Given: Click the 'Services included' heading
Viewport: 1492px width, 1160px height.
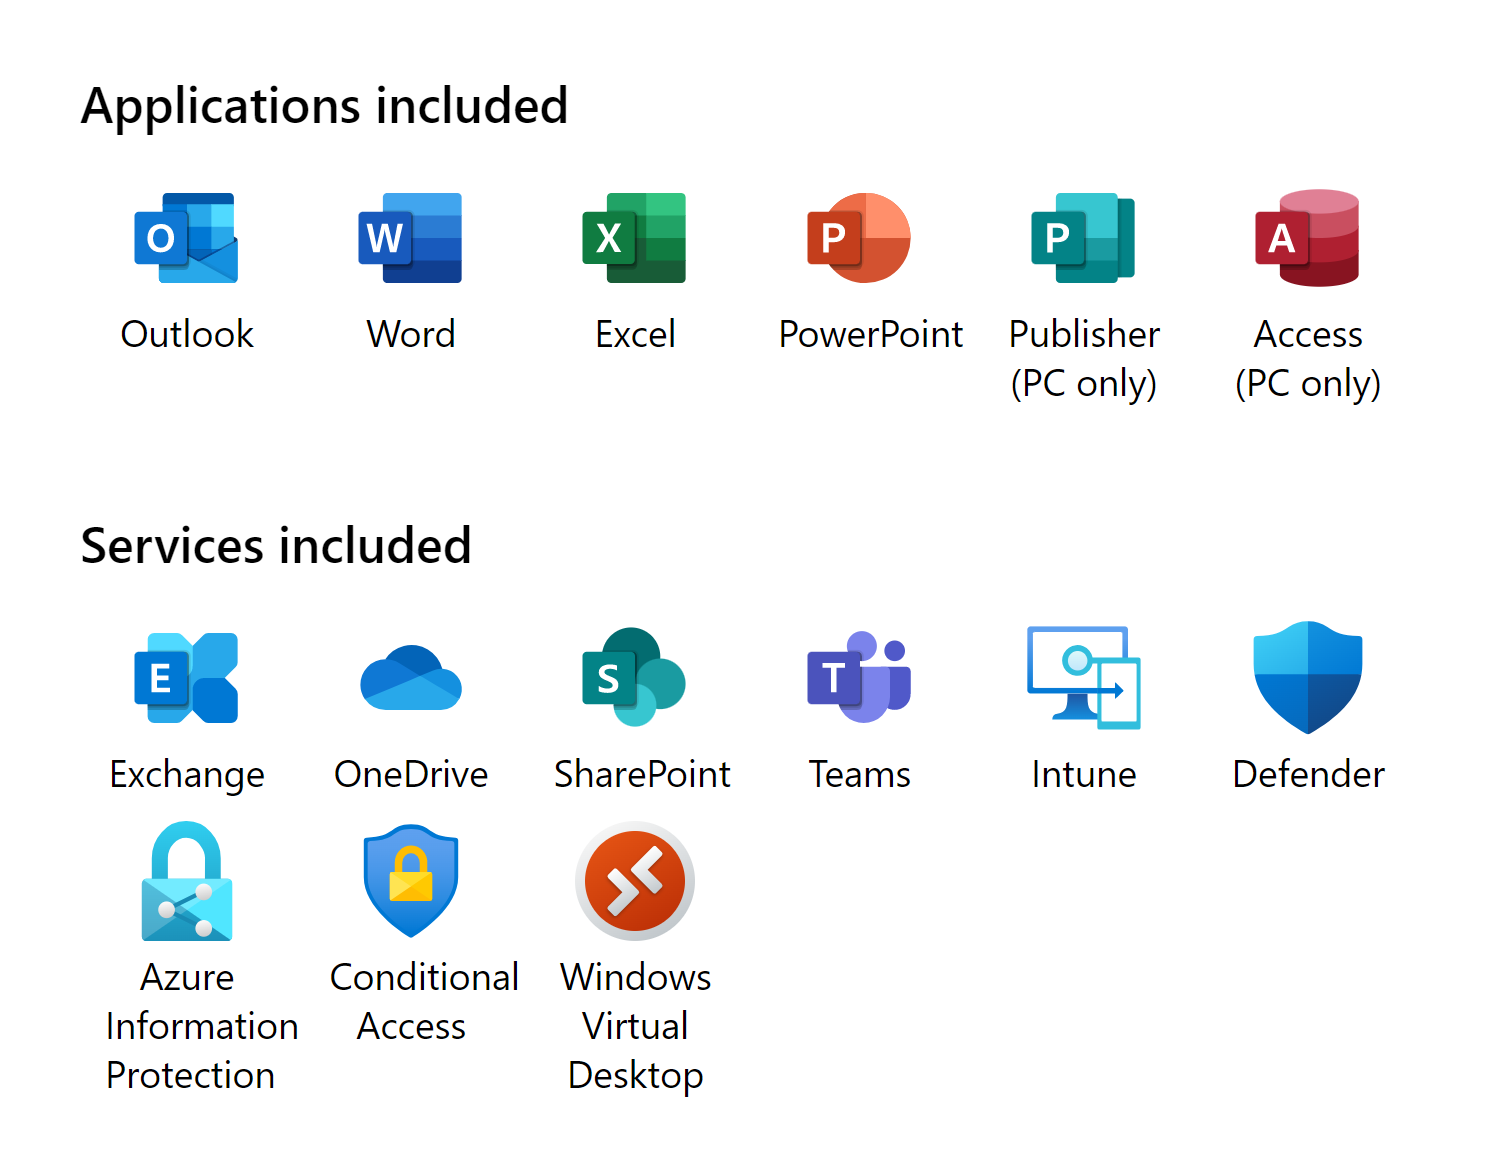Looking at the screenshot, I should 276,546.
